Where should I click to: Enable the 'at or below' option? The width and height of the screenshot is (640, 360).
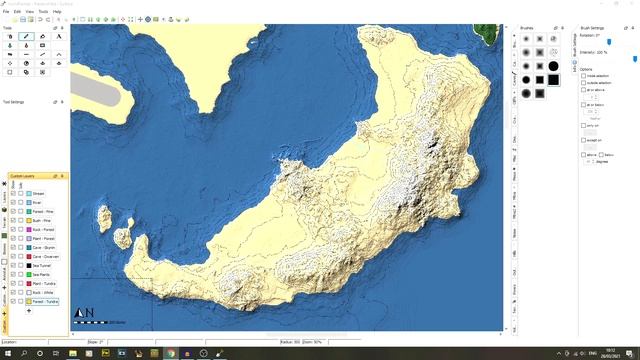(x=583, y=105)
